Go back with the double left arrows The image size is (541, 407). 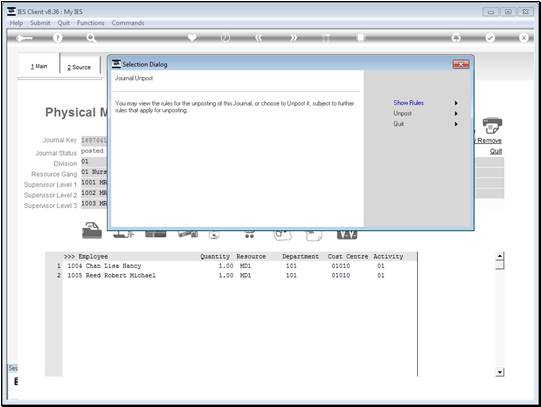click(x=259, y=38)
